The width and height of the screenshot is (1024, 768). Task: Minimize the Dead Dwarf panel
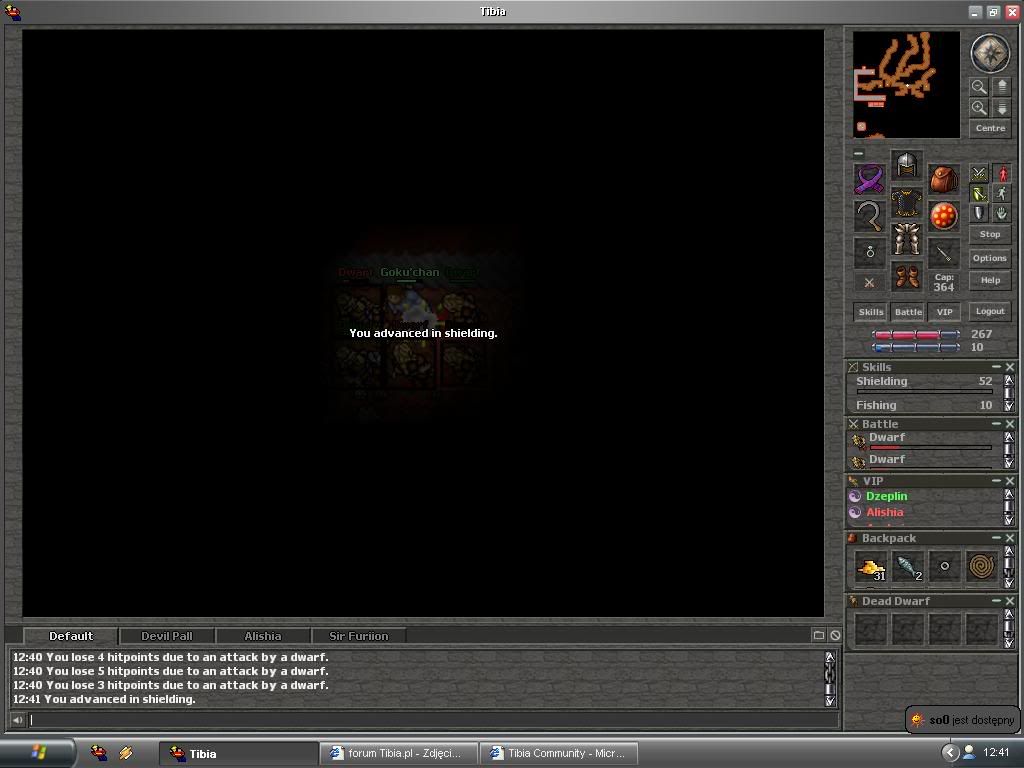tap(997, 601)
